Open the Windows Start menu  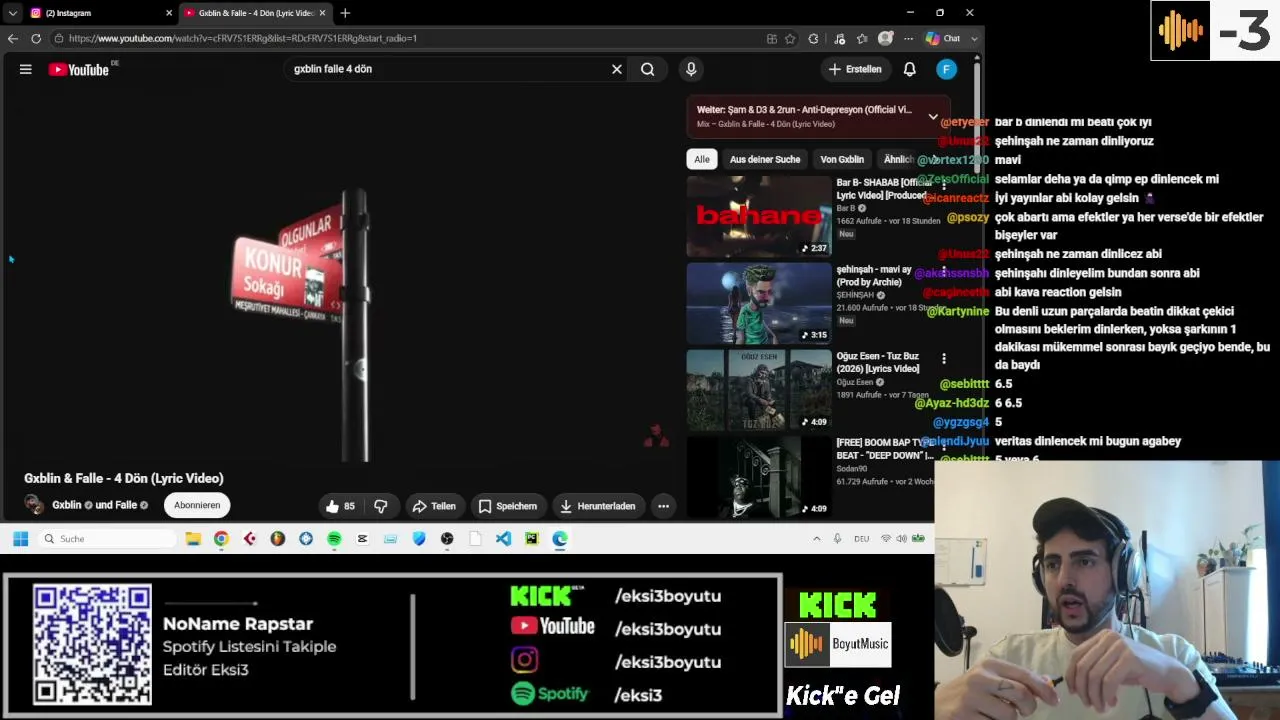pos(20,538)
